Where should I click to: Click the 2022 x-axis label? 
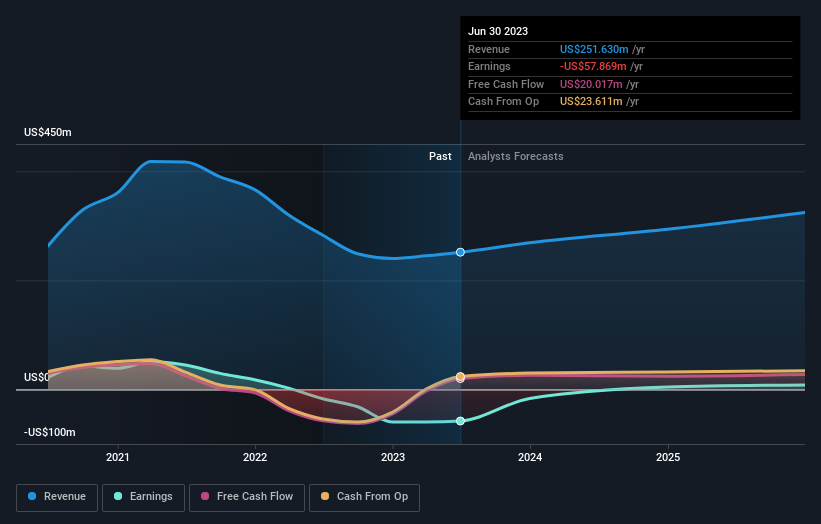tap(255, 457)
